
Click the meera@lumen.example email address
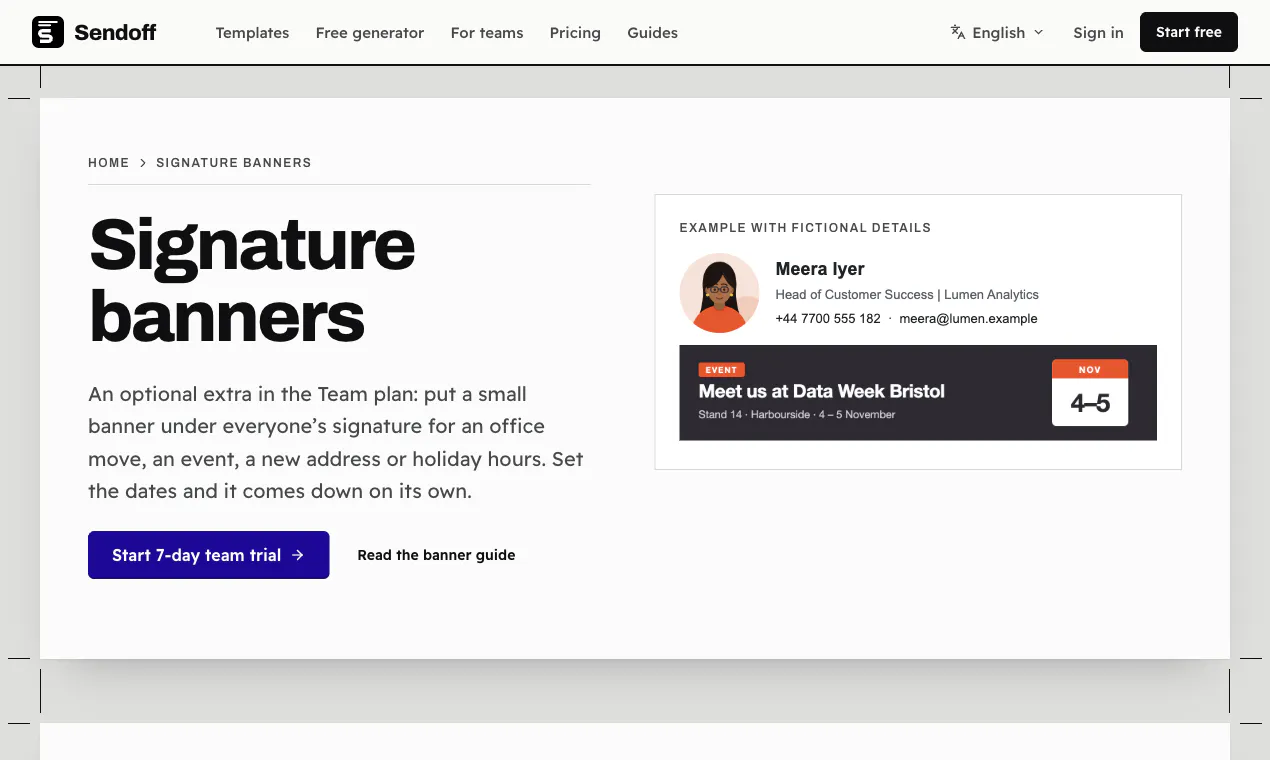click(x=968, y=319)
